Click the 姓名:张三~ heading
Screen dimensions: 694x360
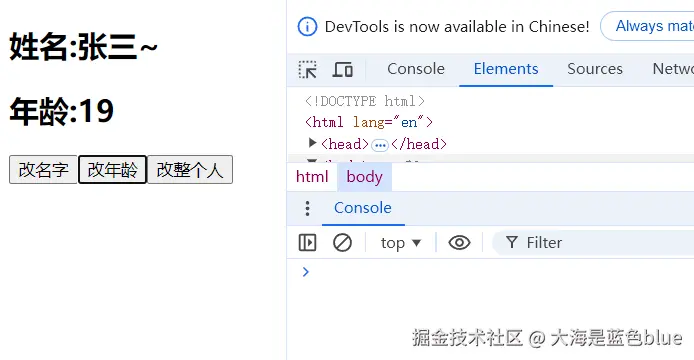pyautogui.click(x=83, y=46)
